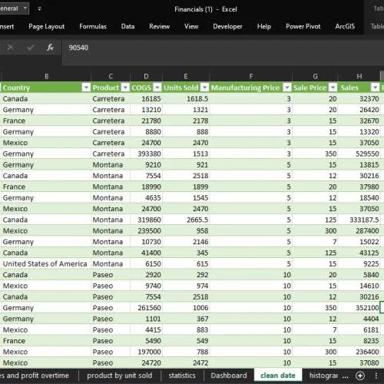The height and width of the screenshot is (384, 384).
Task: Open the Country column filter dropdown
Action: 86,88
